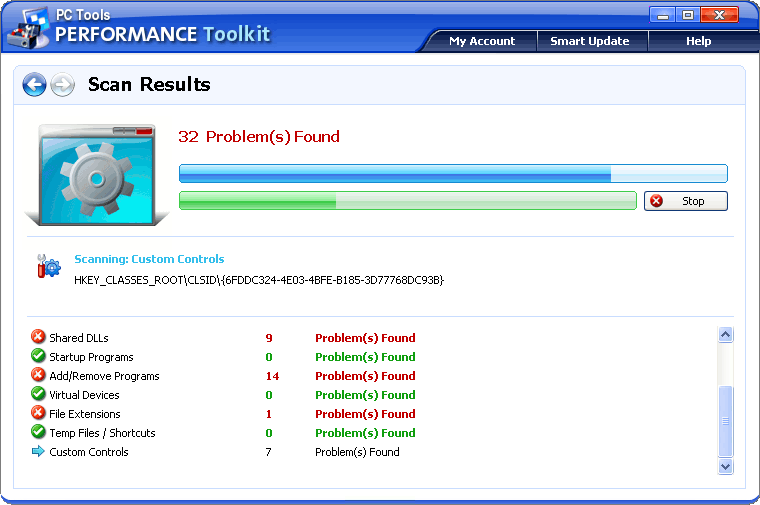Open the My Account tab

tap(482, 41)
